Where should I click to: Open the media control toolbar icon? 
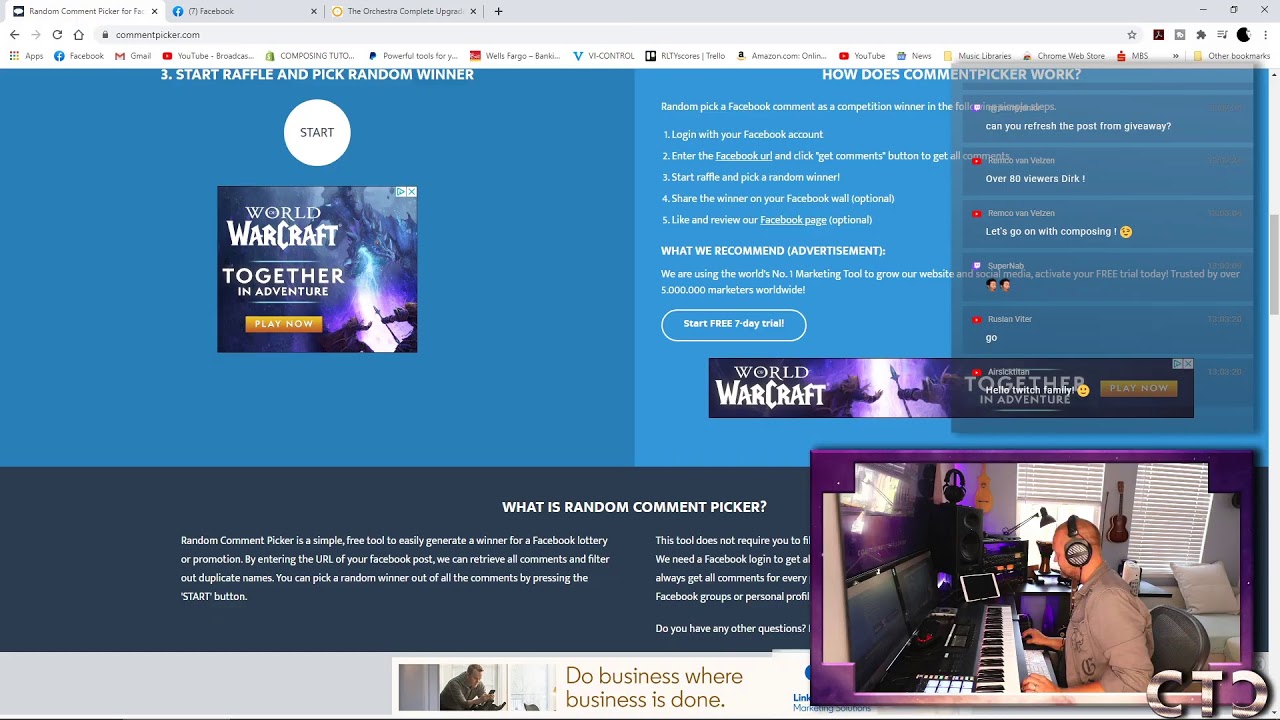(x=1222, y=34)
